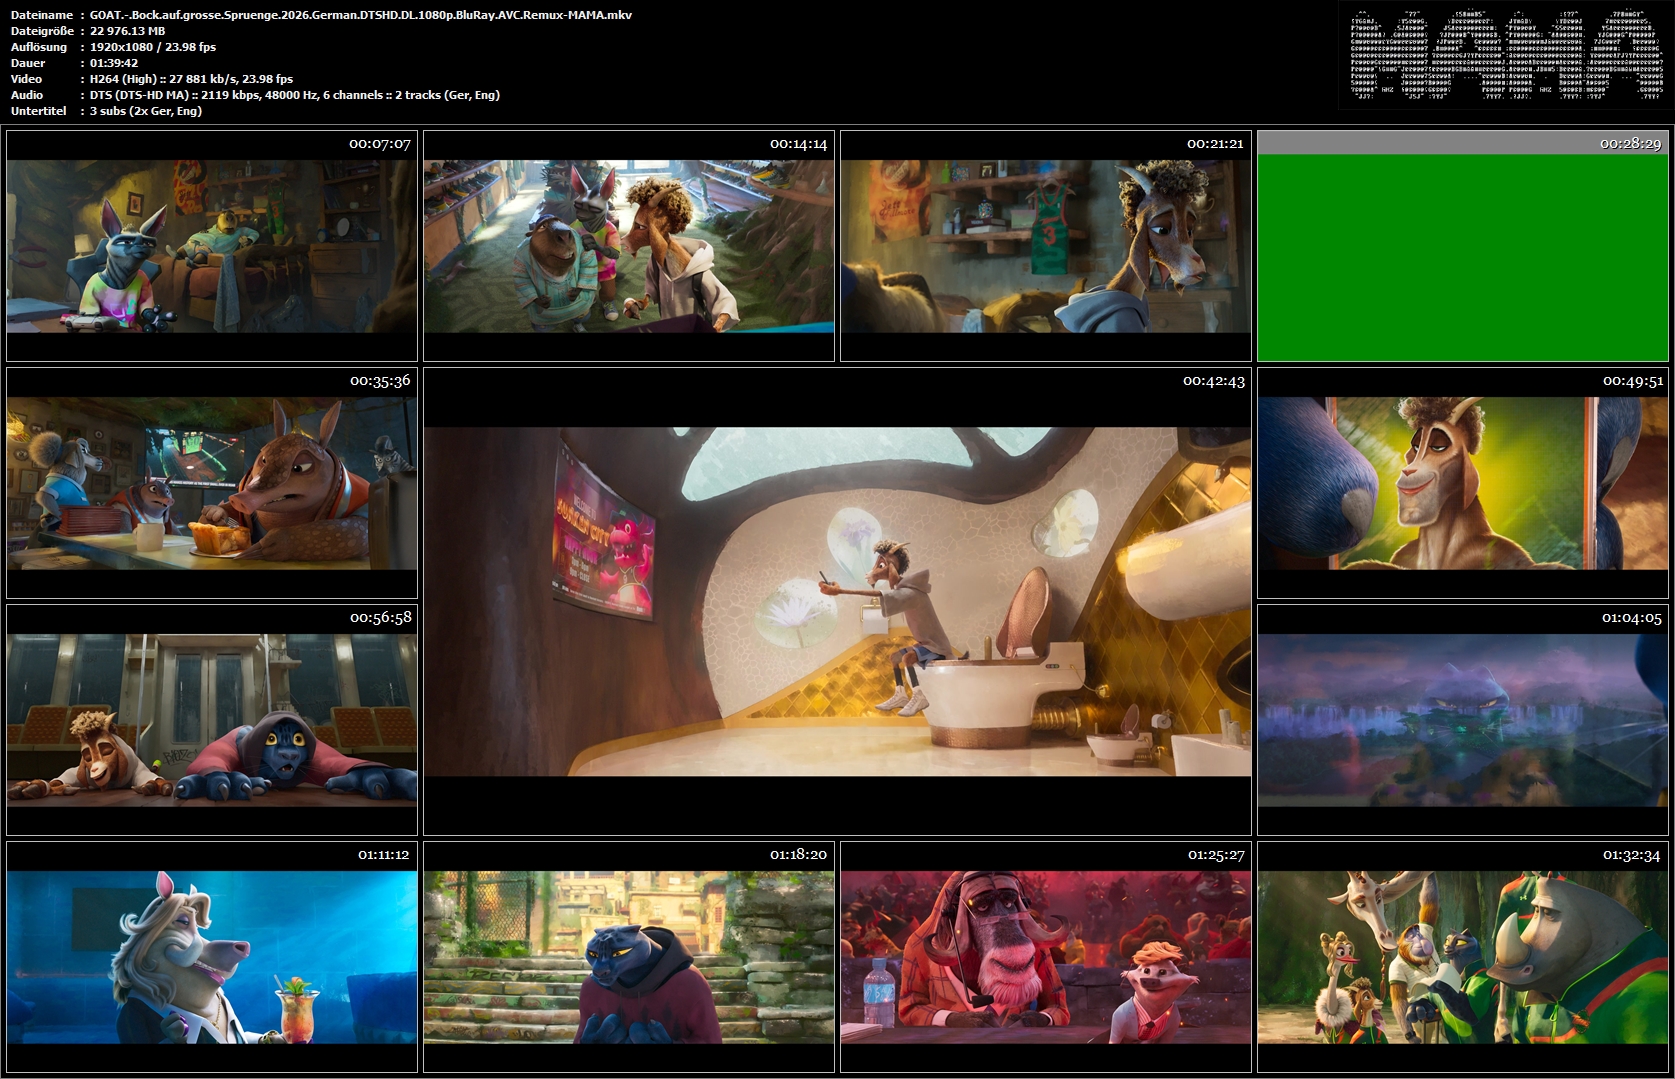Open the diner scene thumbnail at 00:35:36
Screen dimensions: 1675x1079
click(212, 483)
